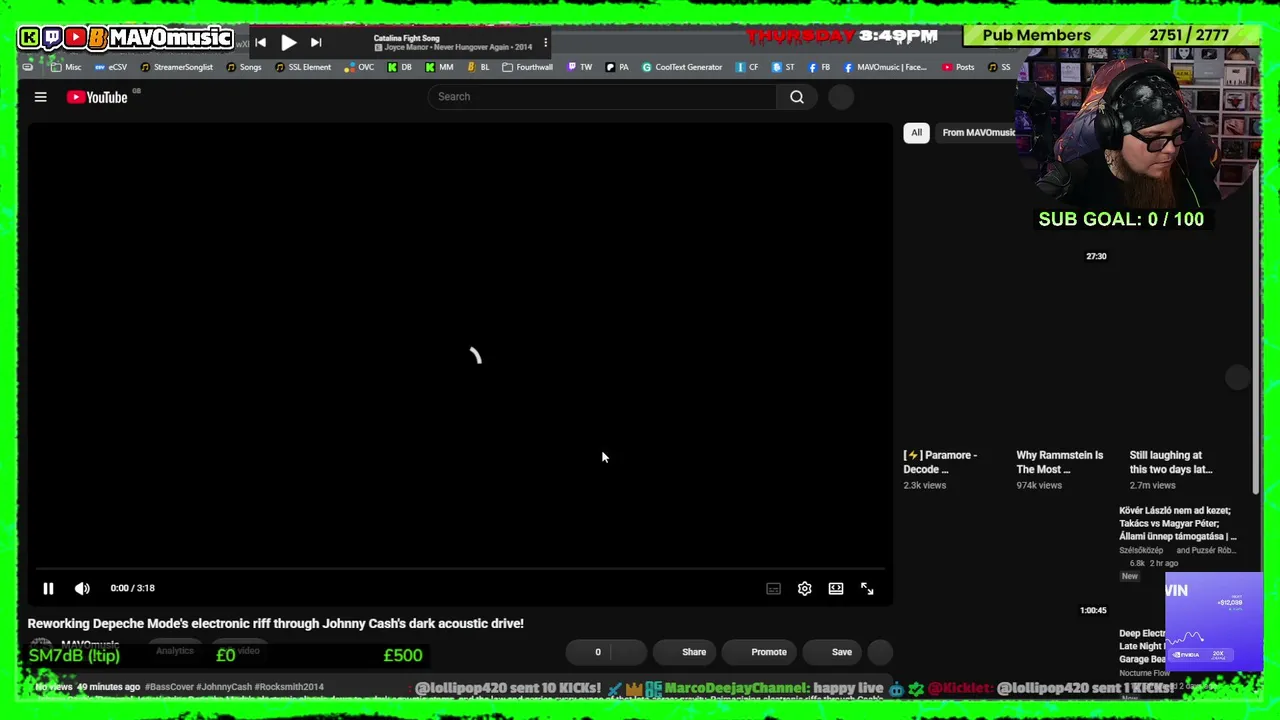This screenshot has height=720, width=1280.
Task: Click into the YouTube Search field
Action: point(602,97)
